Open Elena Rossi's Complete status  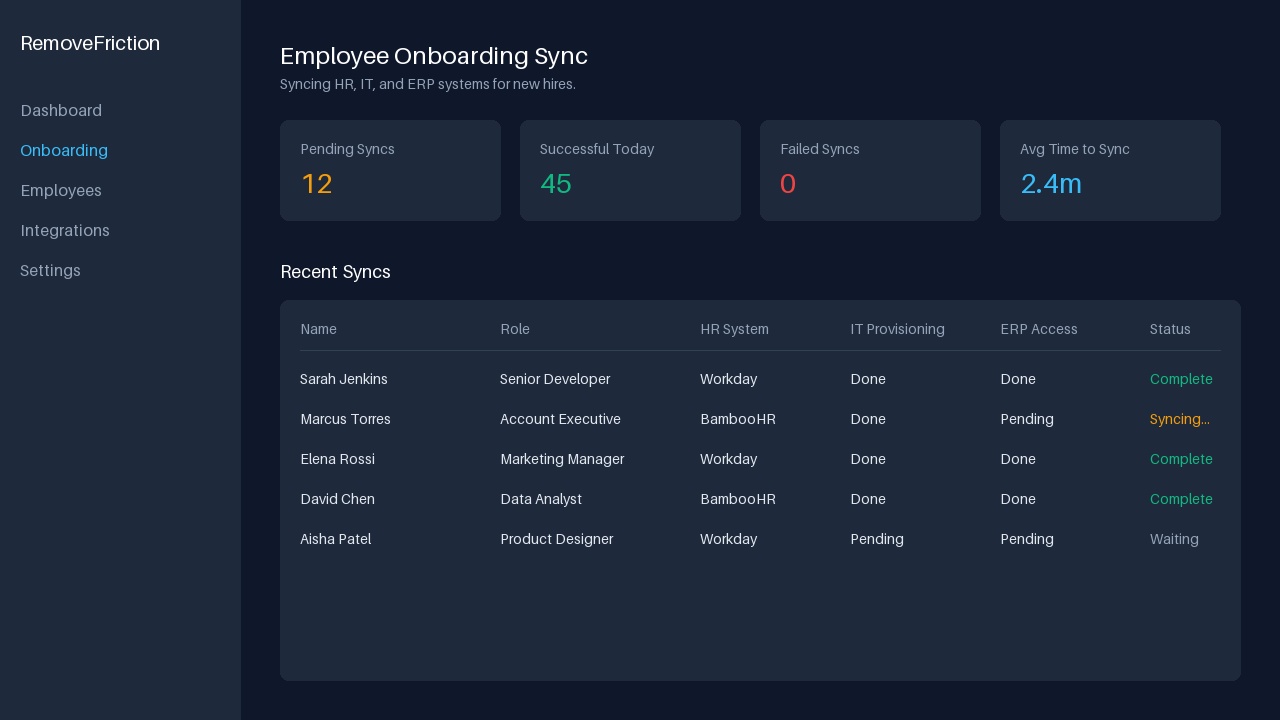pos(1181,459)
